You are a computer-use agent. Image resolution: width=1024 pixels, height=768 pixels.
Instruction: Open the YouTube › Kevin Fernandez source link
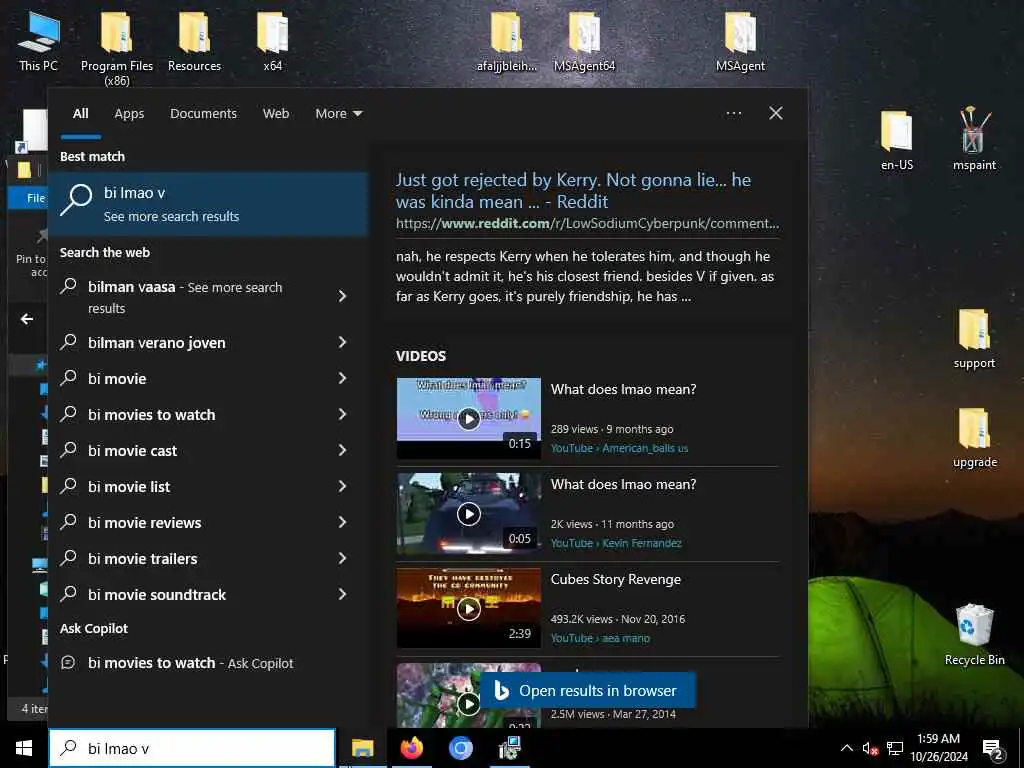[x=616, y=543]
